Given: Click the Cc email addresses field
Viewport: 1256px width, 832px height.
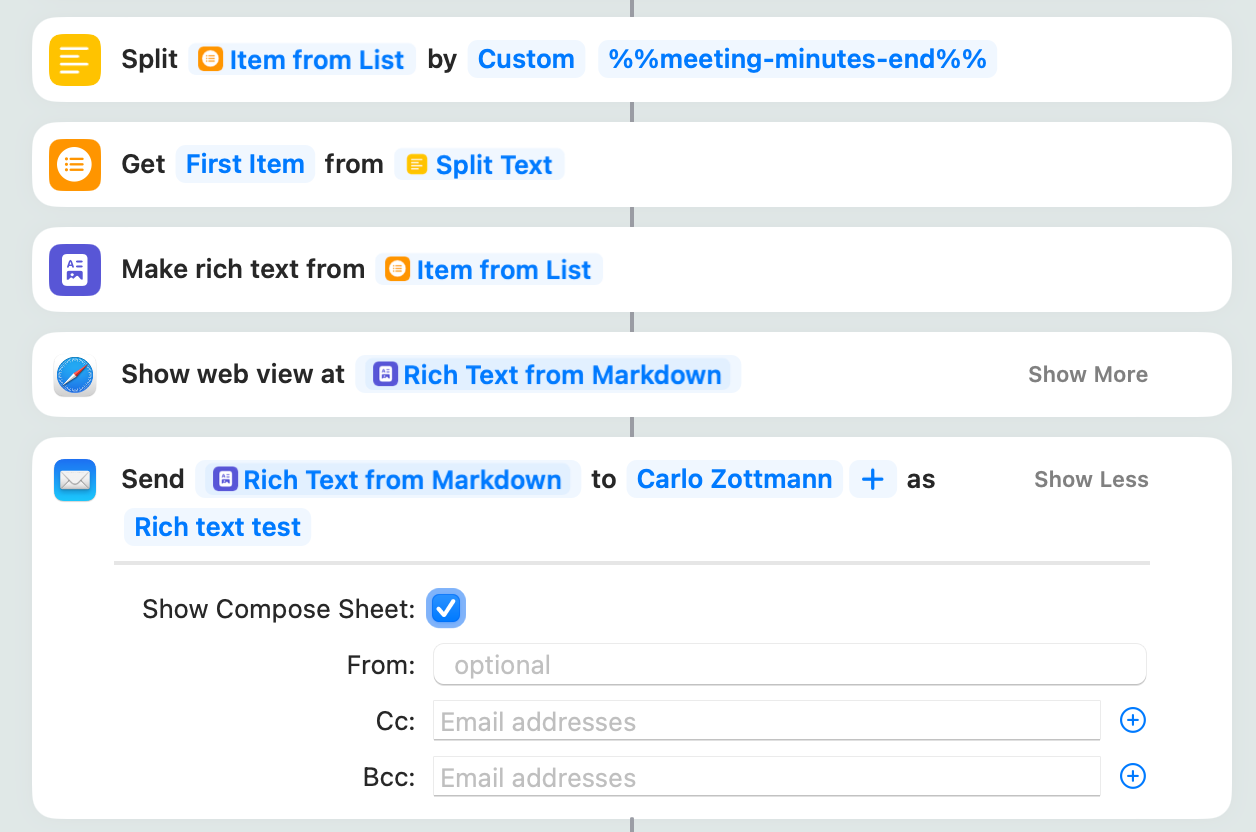Looking at the screenshot, I should point(766,721).
